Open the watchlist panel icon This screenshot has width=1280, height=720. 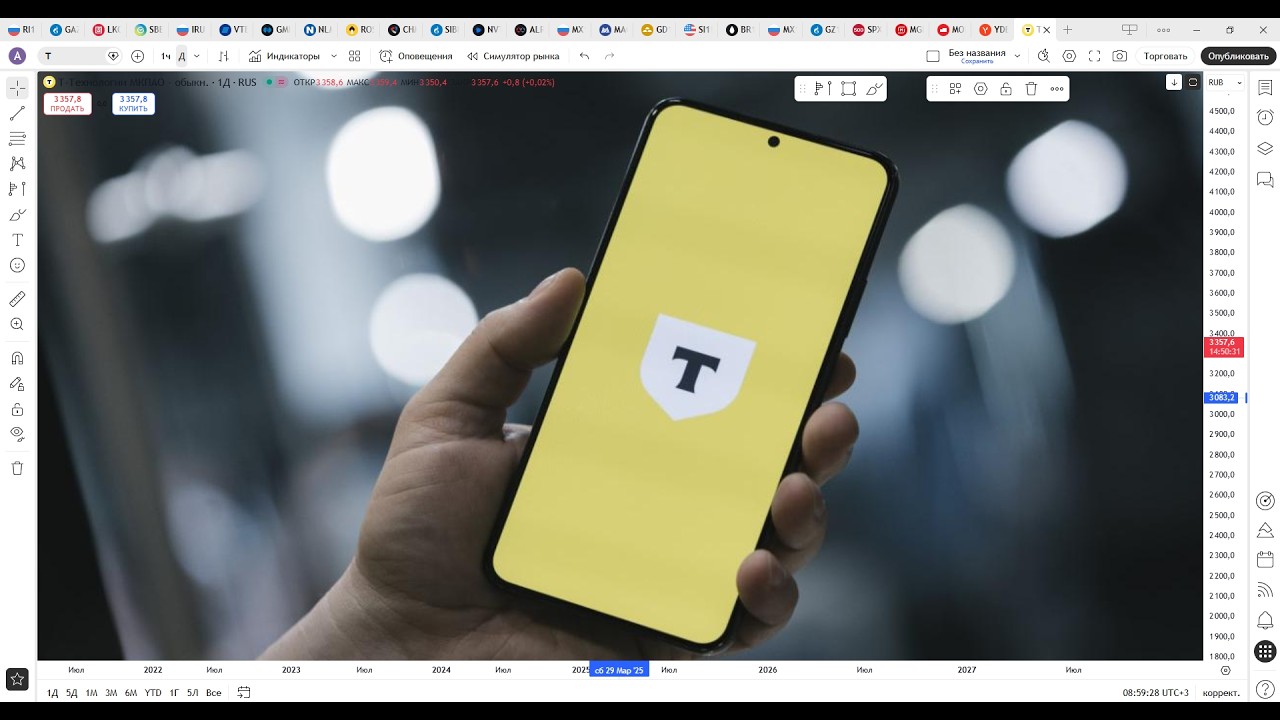point(1265,88)
